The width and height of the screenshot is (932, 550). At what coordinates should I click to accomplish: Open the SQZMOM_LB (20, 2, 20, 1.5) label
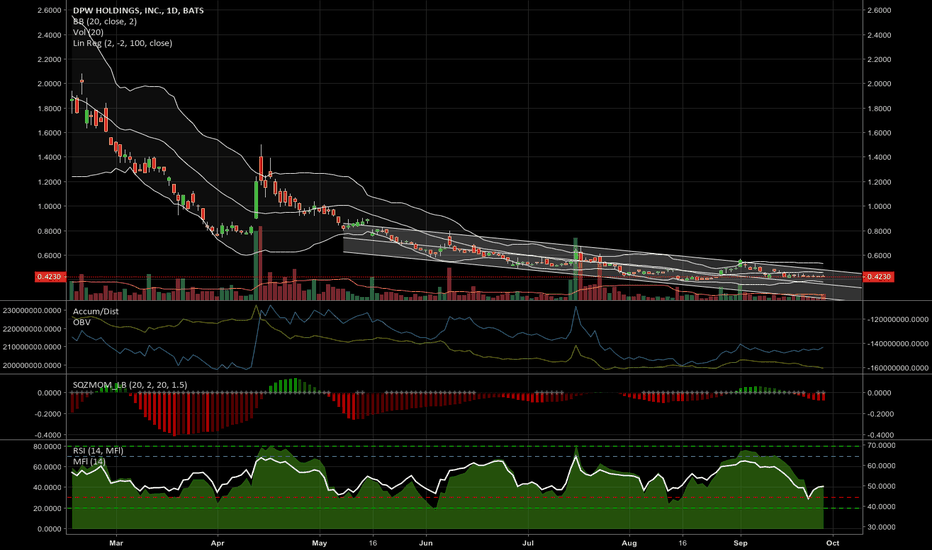(x=130, y=385)
